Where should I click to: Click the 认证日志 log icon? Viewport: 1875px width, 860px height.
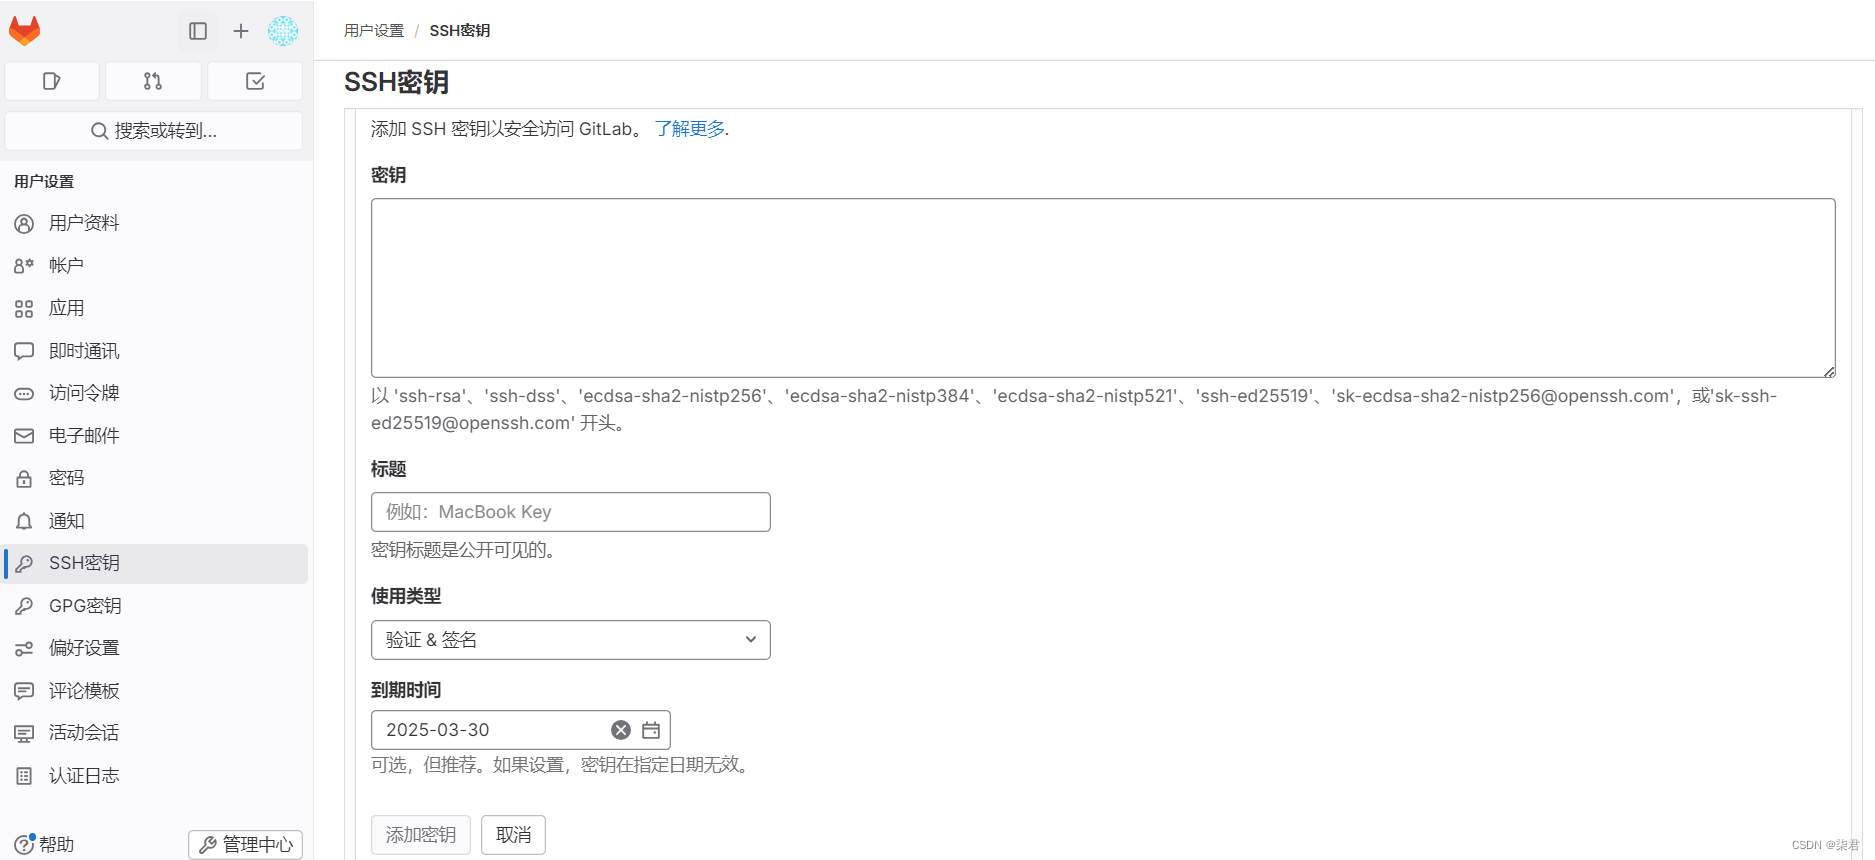coord(24,776)
